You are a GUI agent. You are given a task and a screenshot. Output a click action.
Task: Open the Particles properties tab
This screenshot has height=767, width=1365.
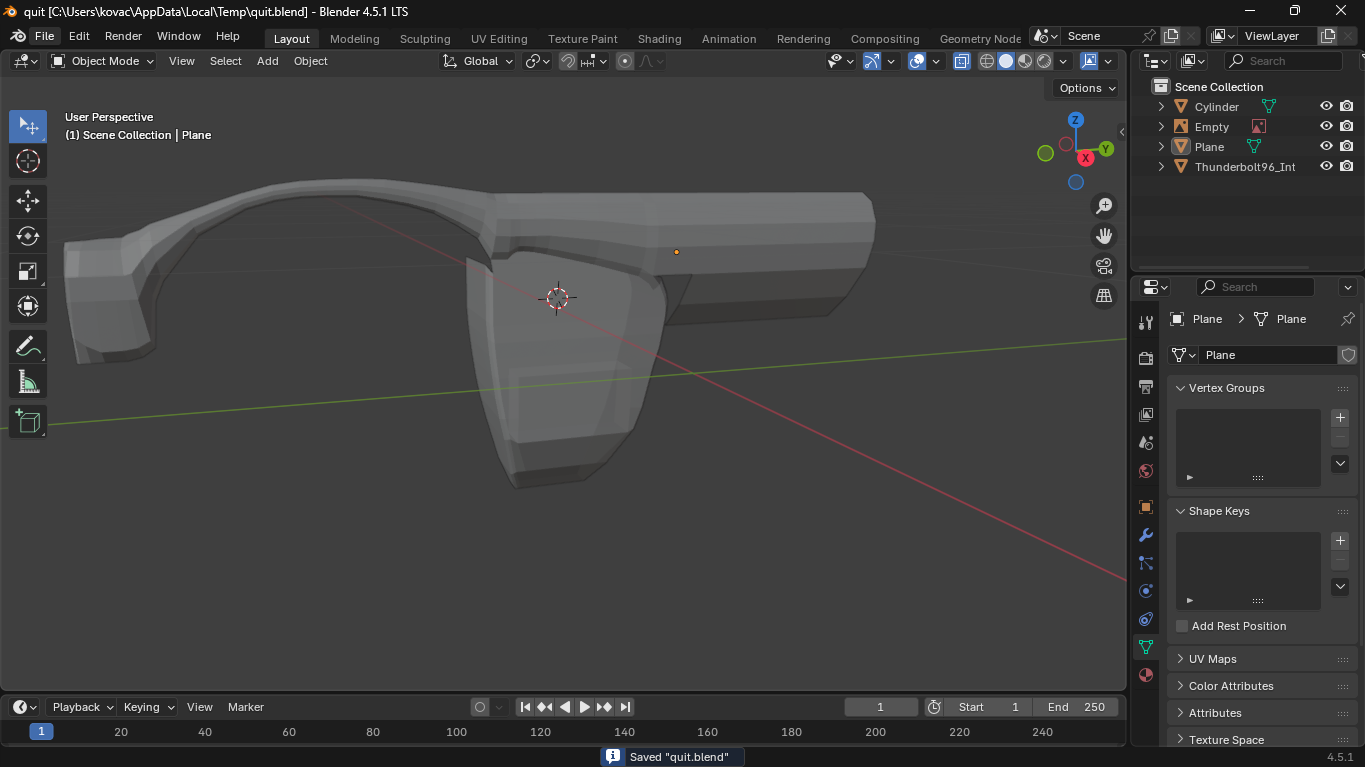1146,563
